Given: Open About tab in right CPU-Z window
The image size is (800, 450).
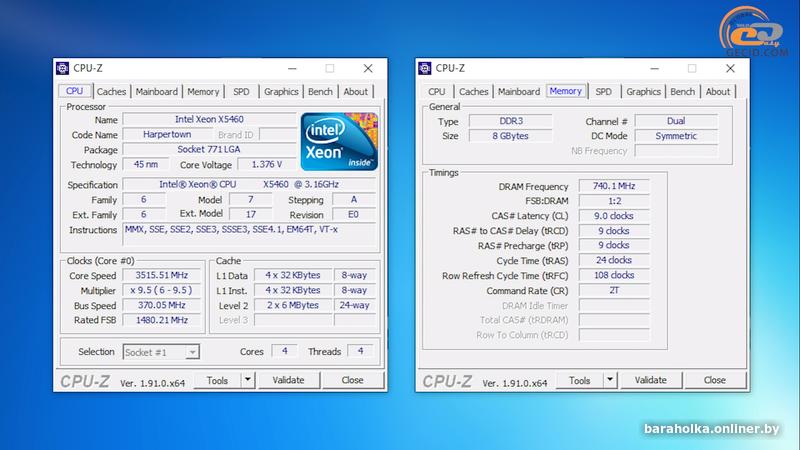Looking at the screenshot, I should [x=718, y=91].
